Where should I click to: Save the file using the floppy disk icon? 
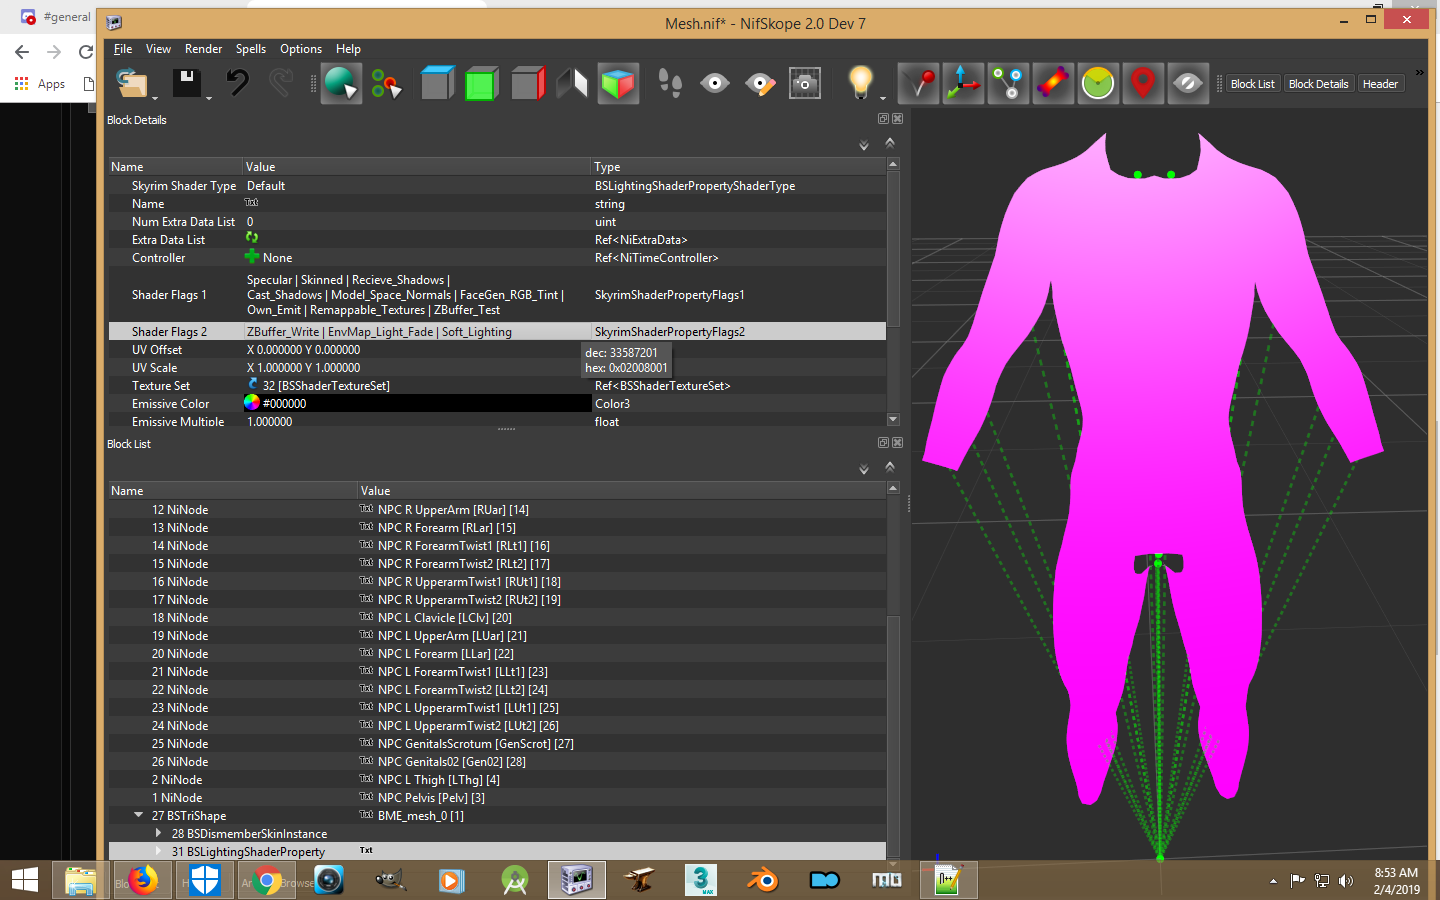pos(187,83)
